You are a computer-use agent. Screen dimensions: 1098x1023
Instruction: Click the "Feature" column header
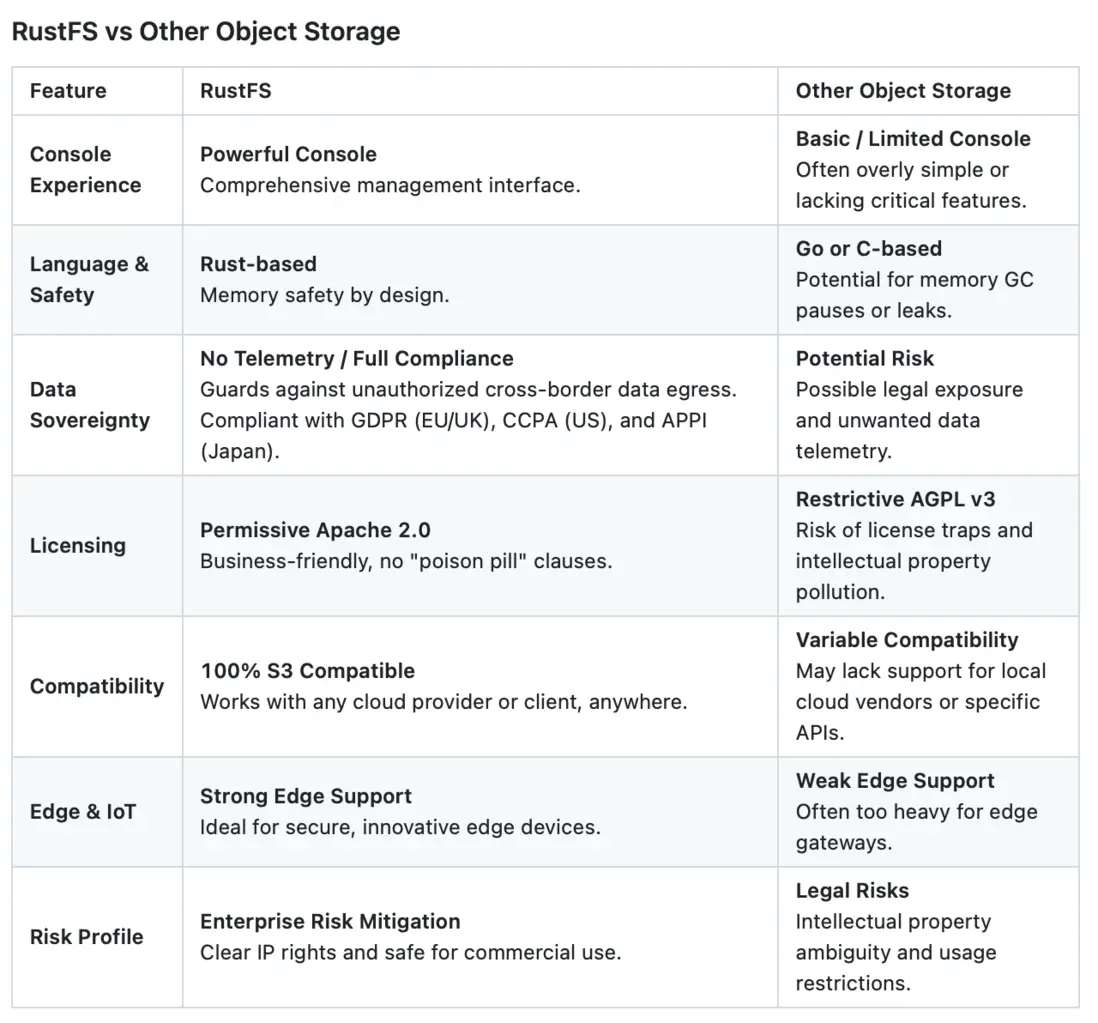pos(68,91)
